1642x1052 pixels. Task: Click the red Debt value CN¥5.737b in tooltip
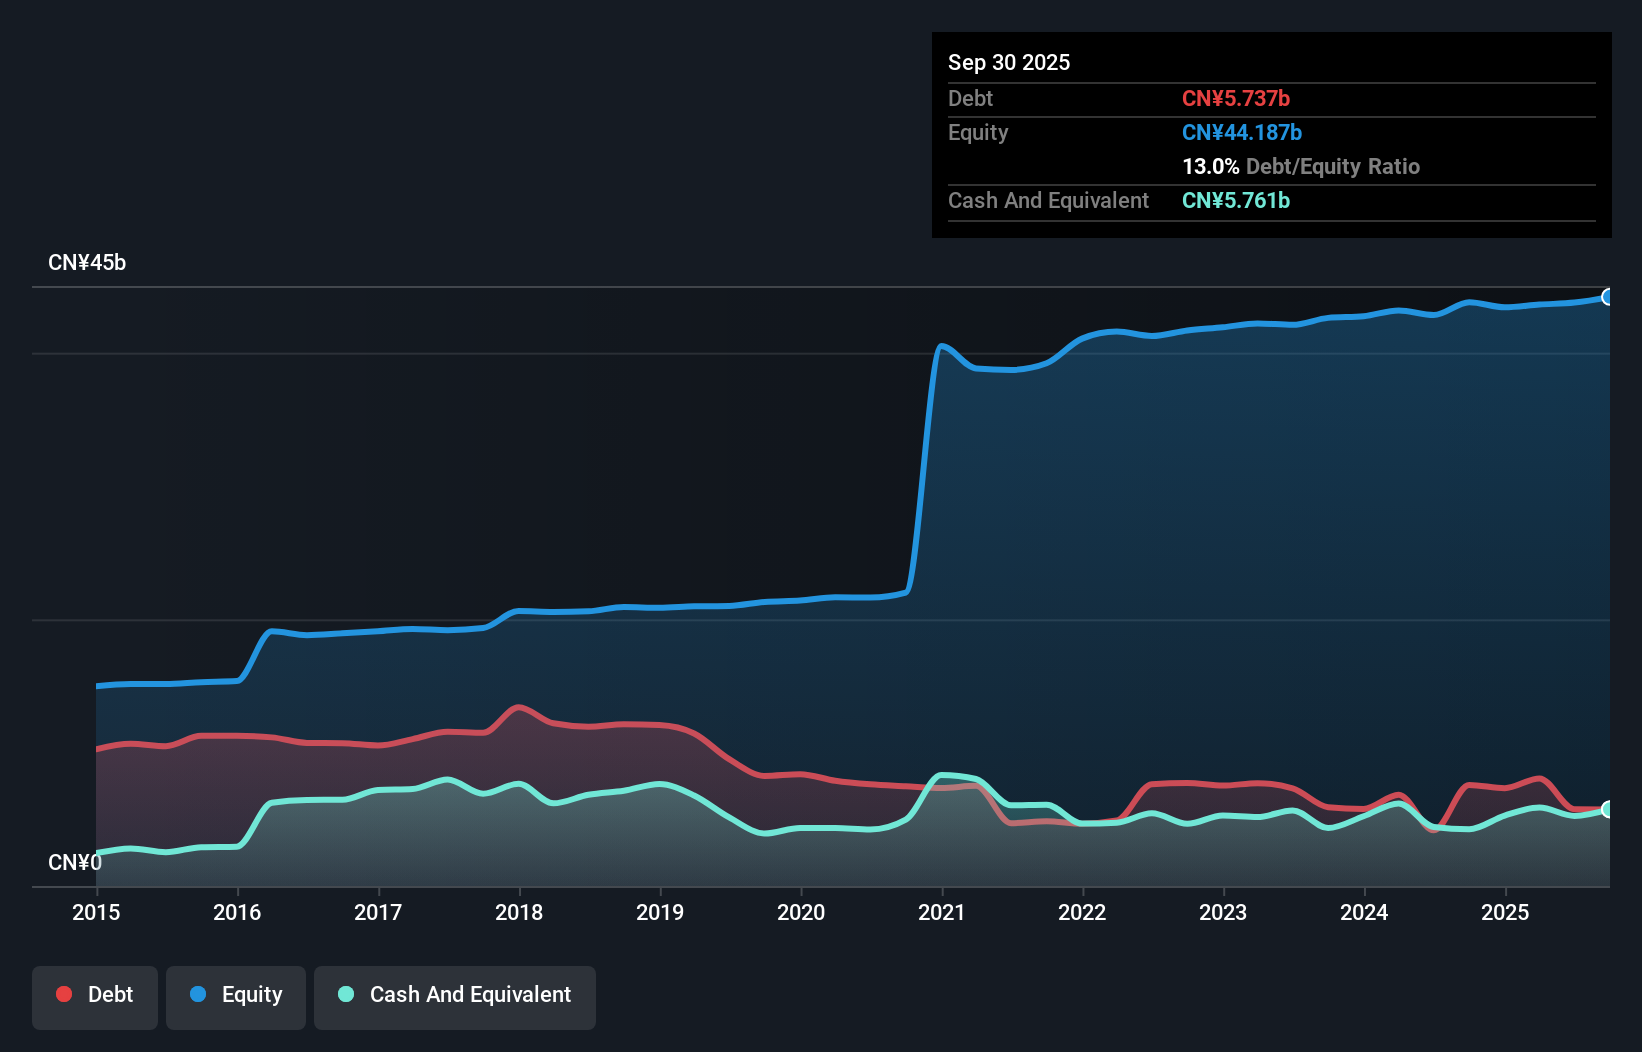click(x=1236, y=98)
